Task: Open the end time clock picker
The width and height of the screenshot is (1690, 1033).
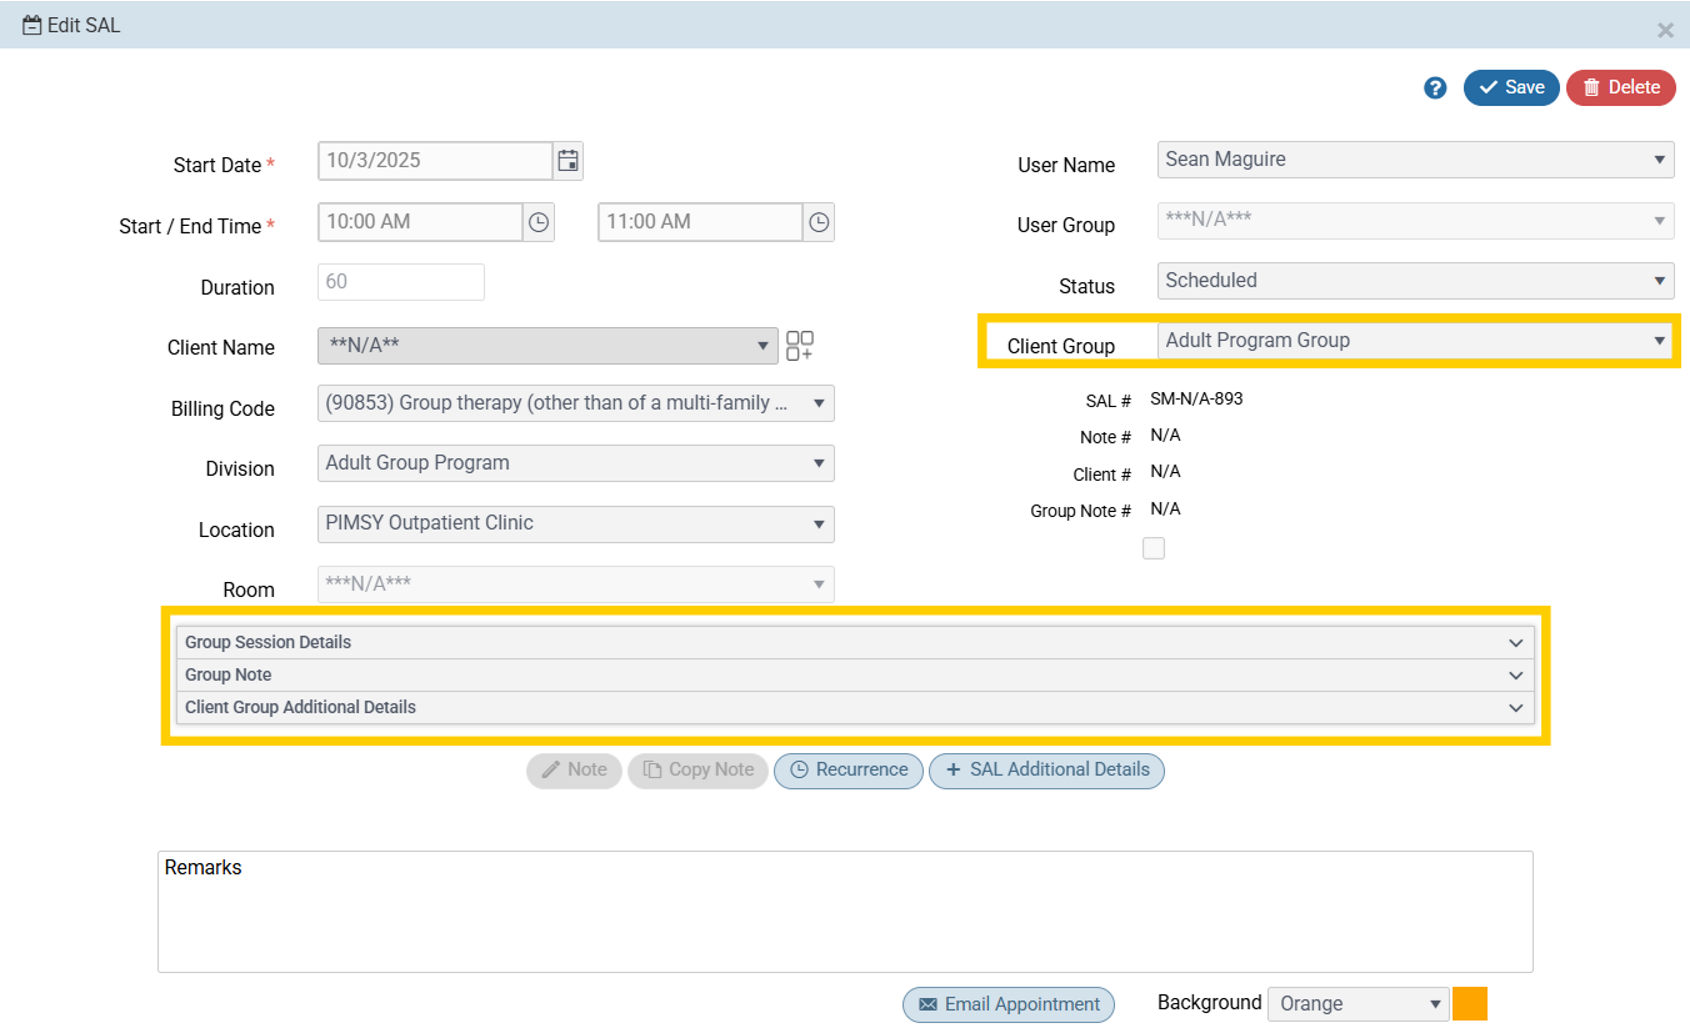Action: coord(818,222)
